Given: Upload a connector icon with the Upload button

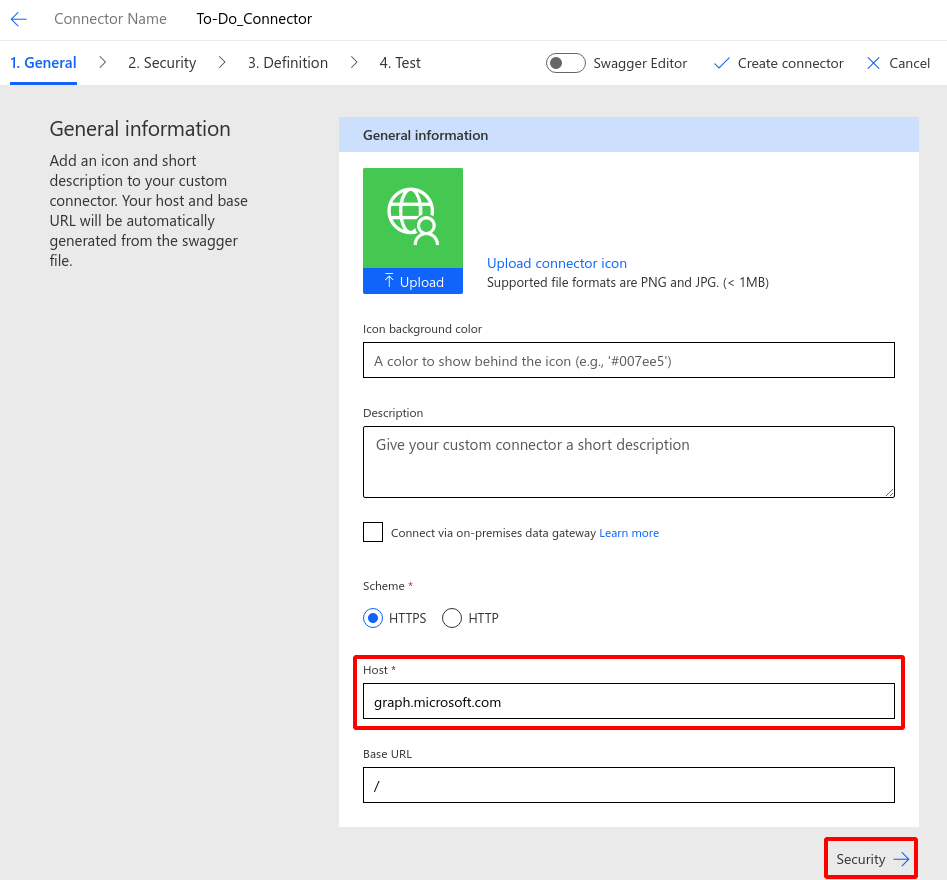Looking at the screenshot, I should [x=413, y=281].
